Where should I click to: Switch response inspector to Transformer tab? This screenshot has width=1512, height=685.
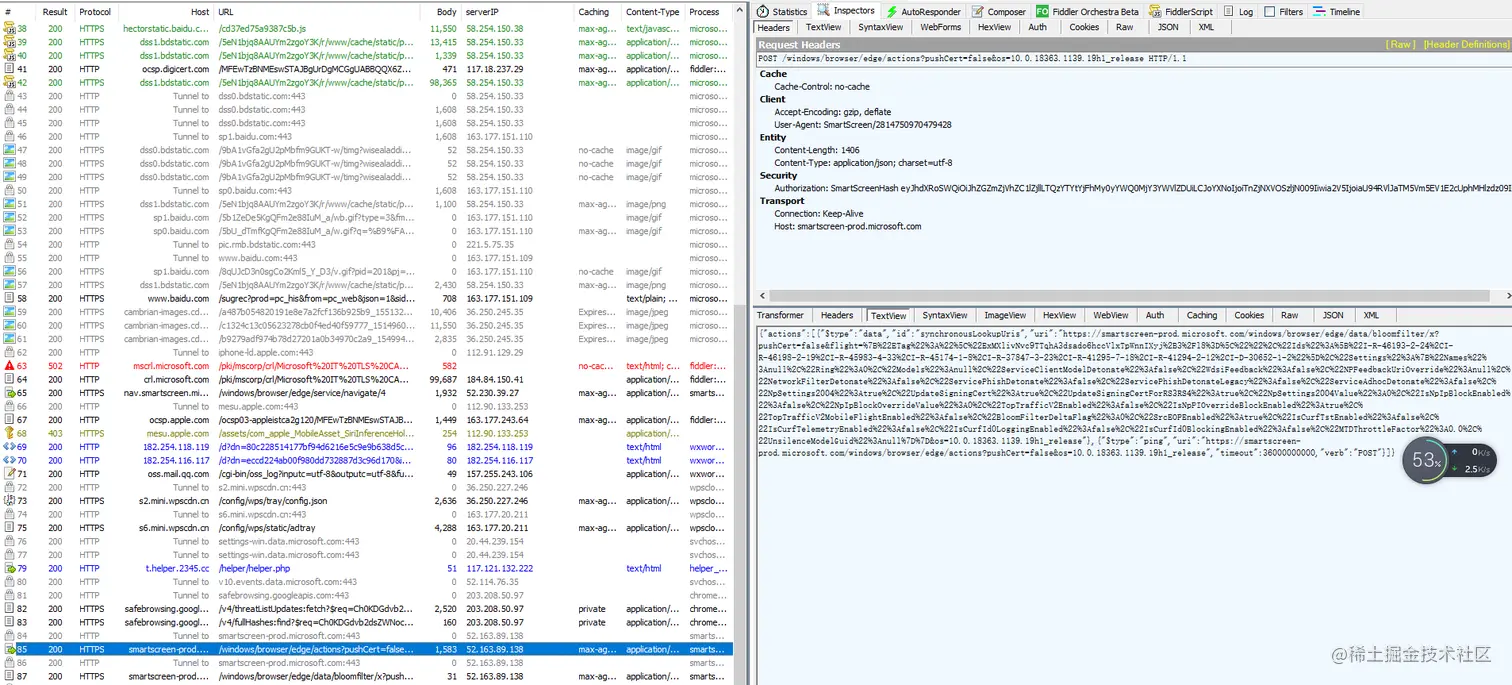point(780,315)
